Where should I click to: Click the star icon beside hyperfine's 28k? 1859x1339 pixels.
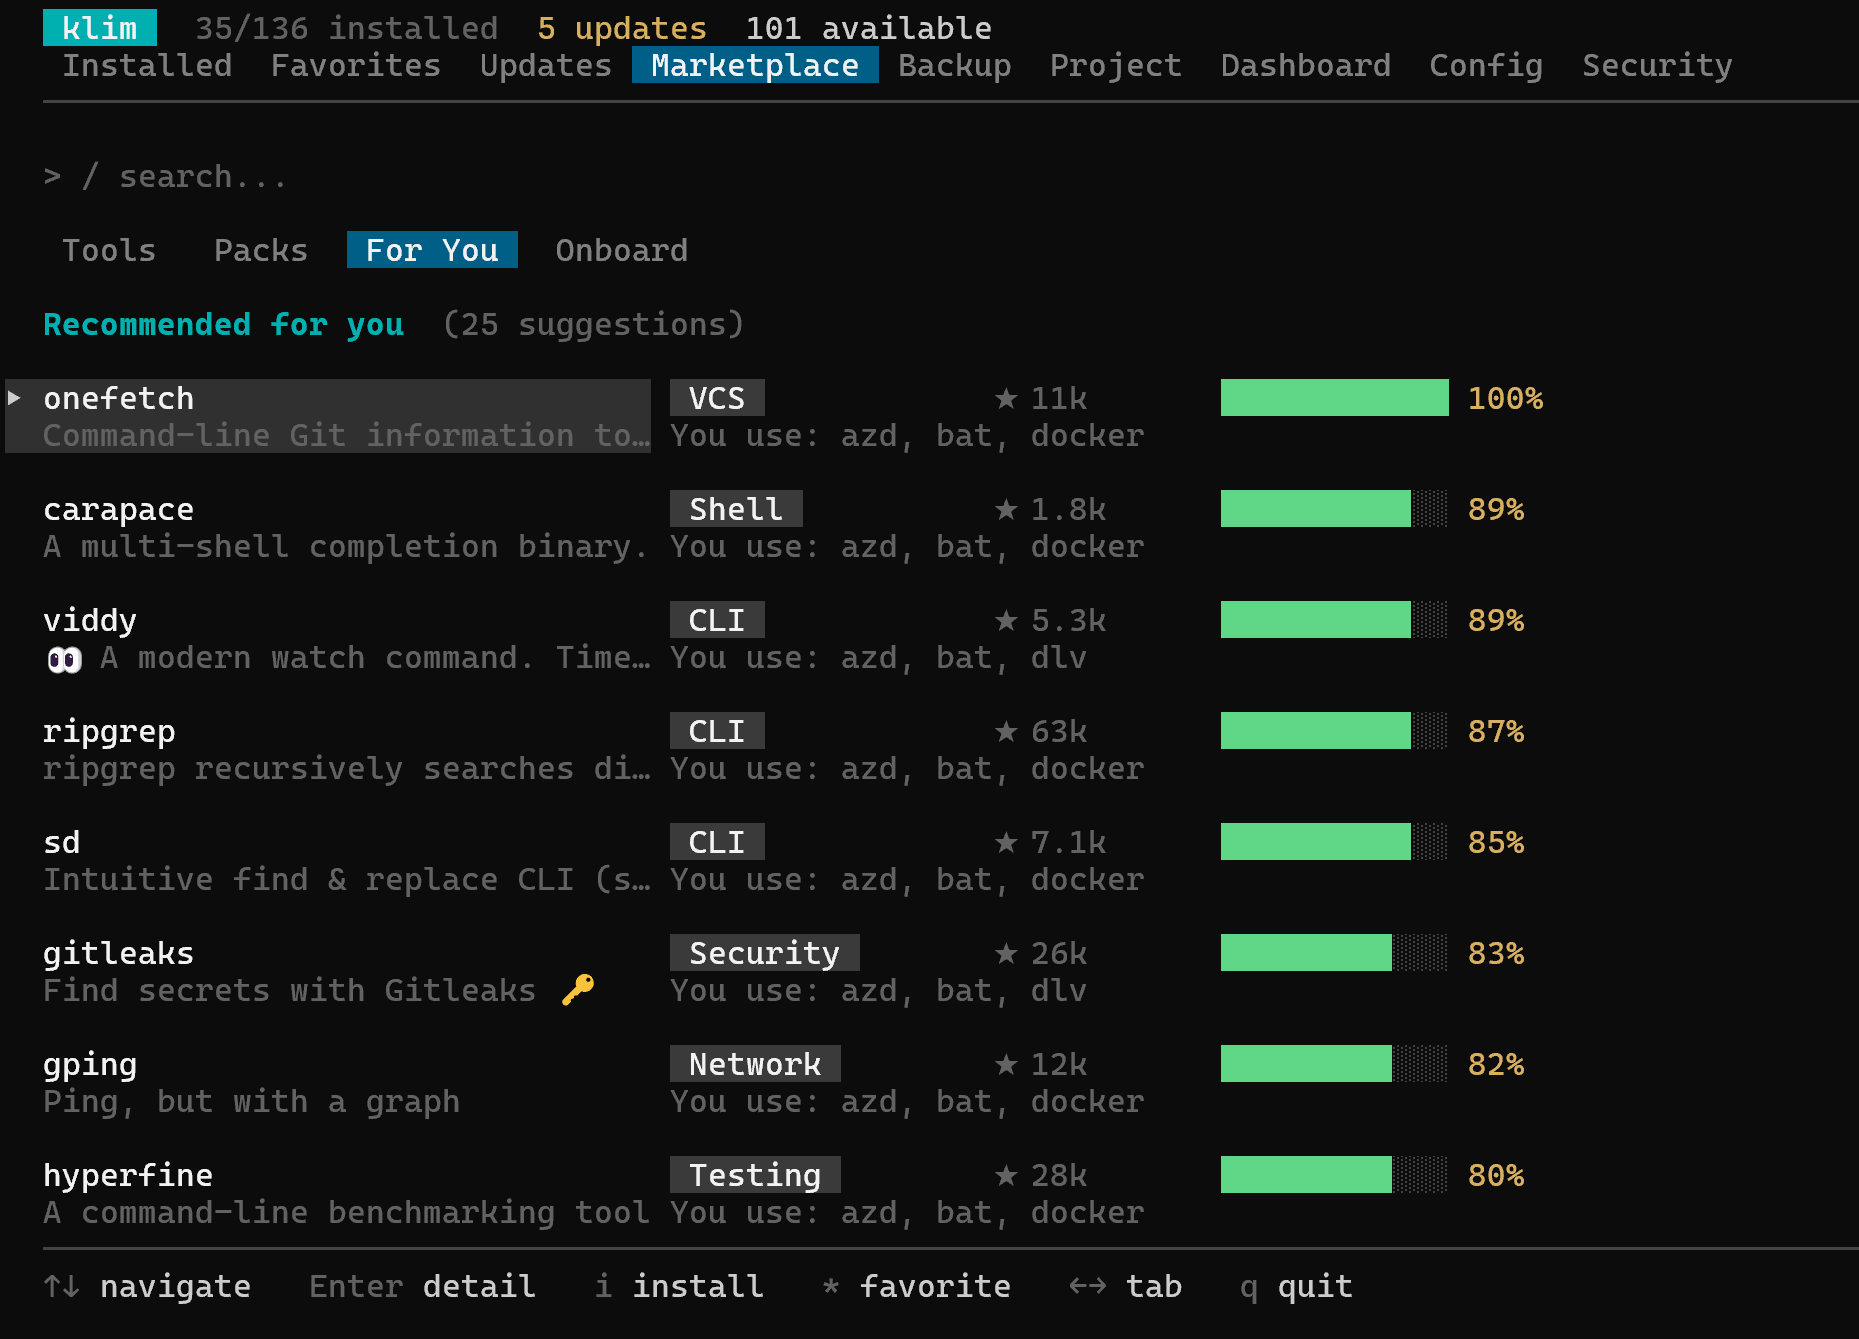[1006, 1176]
